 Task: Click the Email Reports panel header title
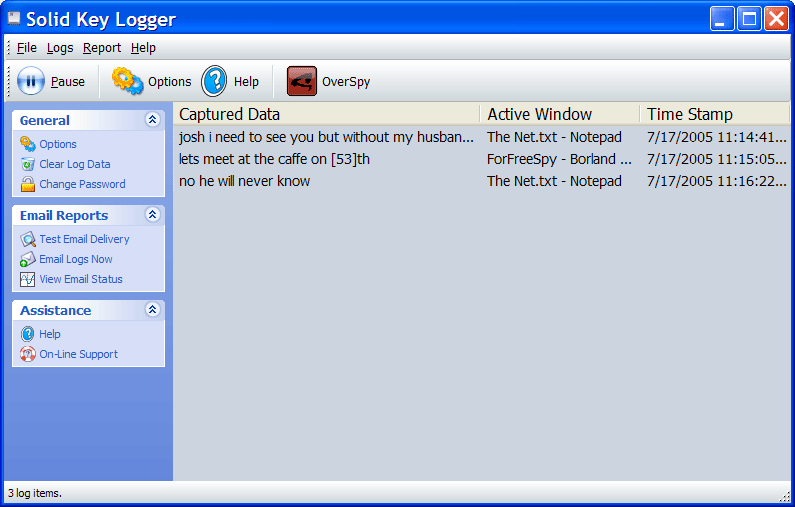point(64,215)
